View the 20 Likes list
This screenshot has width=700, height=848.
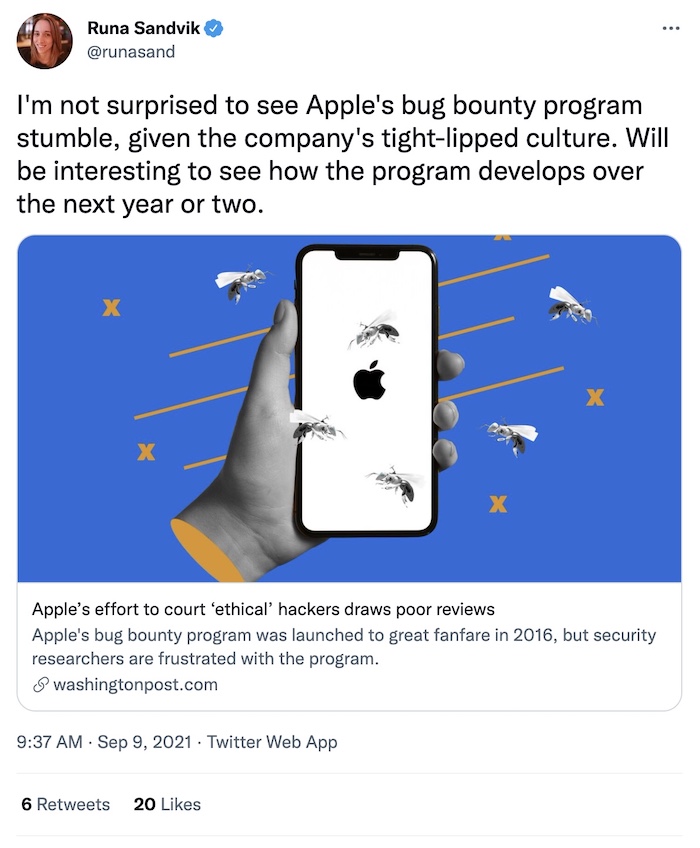pos(170,804)
